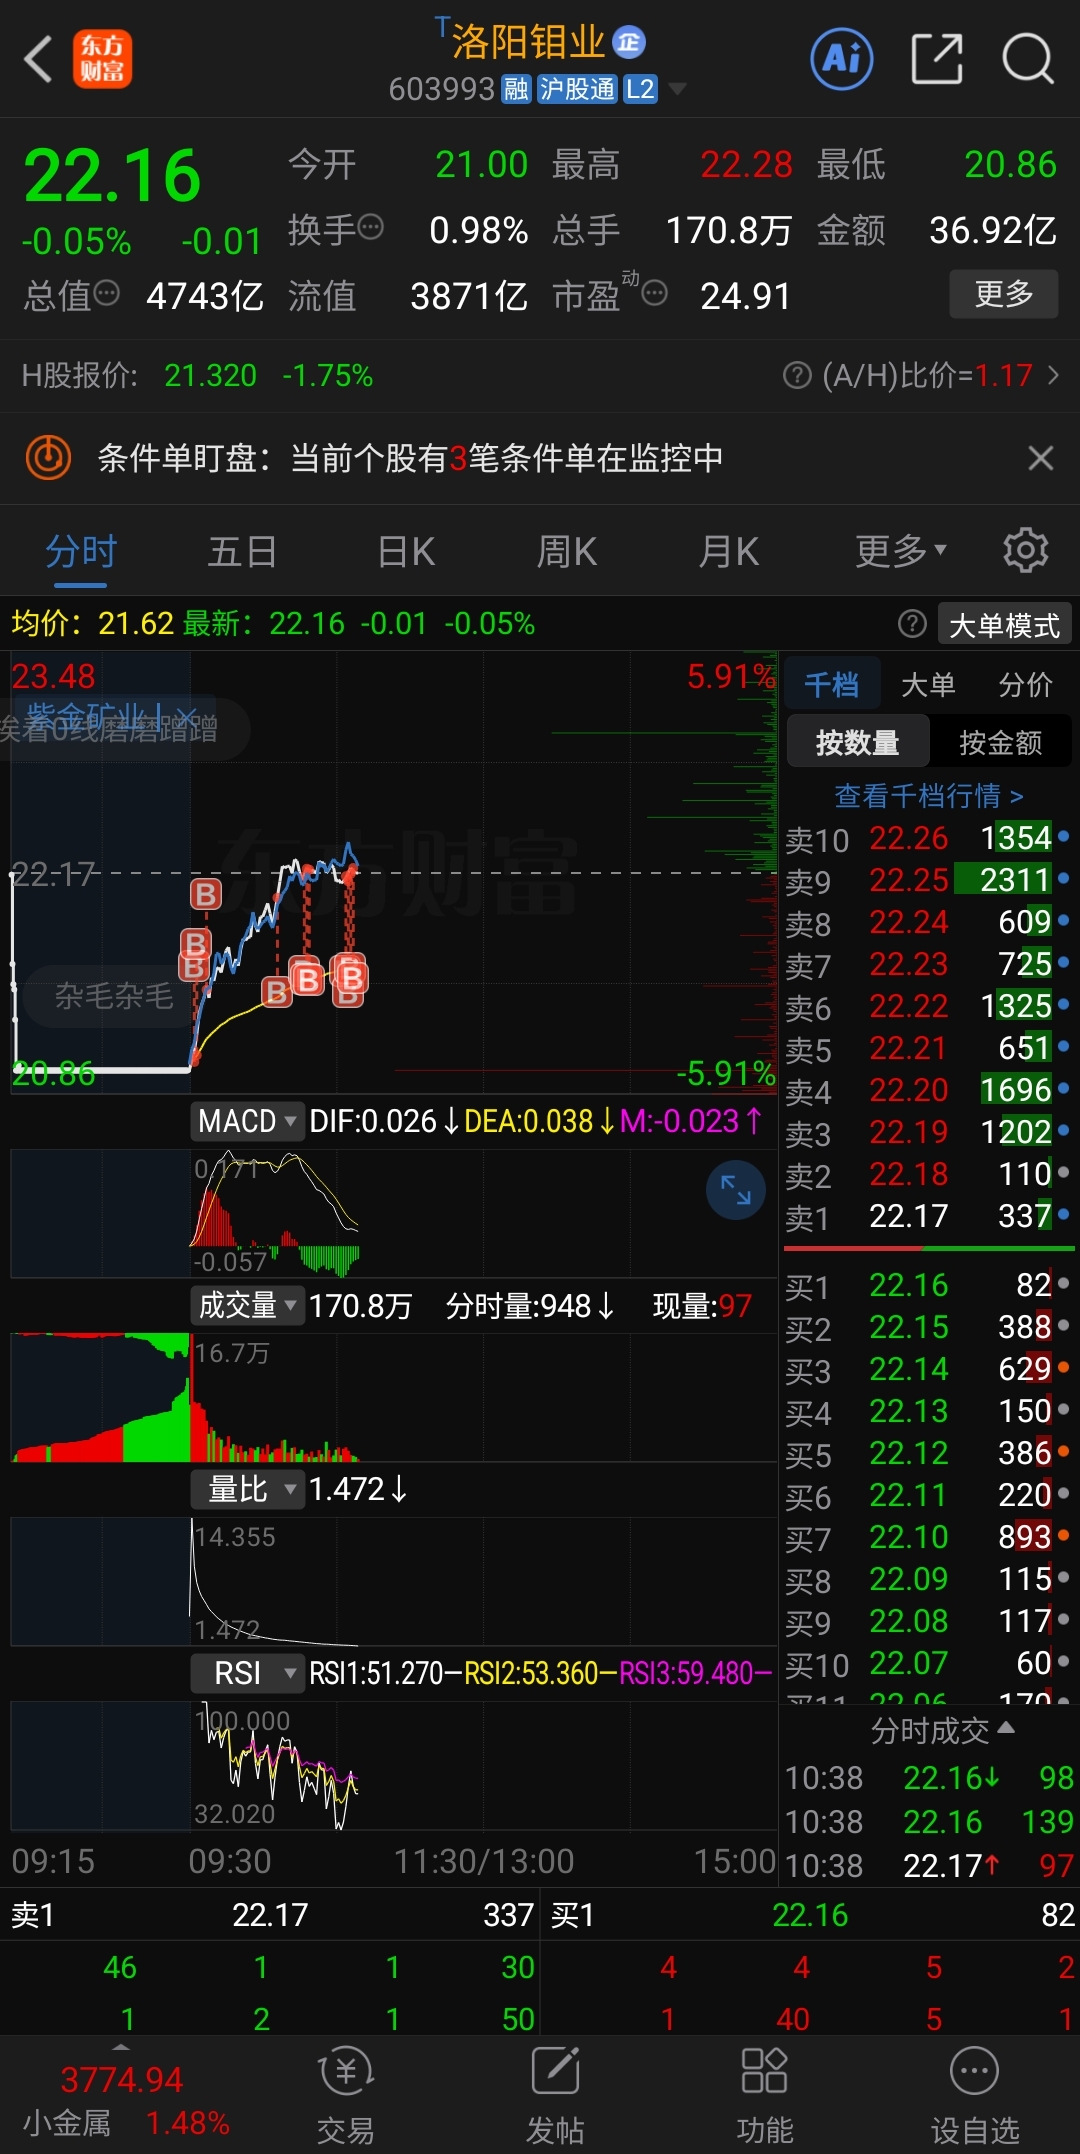Screen dimensions: 1080x2154
Task: Tap the 买3 22.14 order row
Action: [x=928, y=1369]
